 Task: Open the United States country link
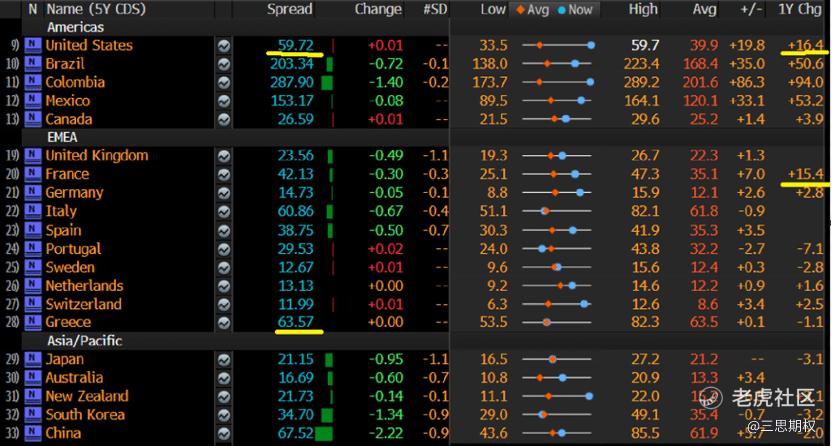pyautogui.click(x=89, y=46)
